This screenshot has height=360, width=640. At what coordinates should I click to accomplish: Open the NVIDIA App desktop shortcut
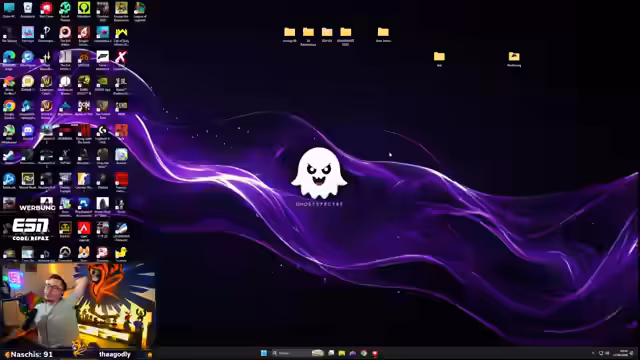(102, 84)
